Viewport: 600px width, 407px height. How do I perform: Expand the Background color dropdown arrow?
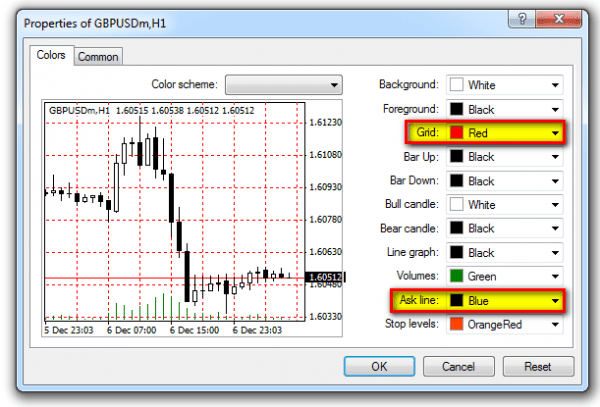[x=555, y=85]
